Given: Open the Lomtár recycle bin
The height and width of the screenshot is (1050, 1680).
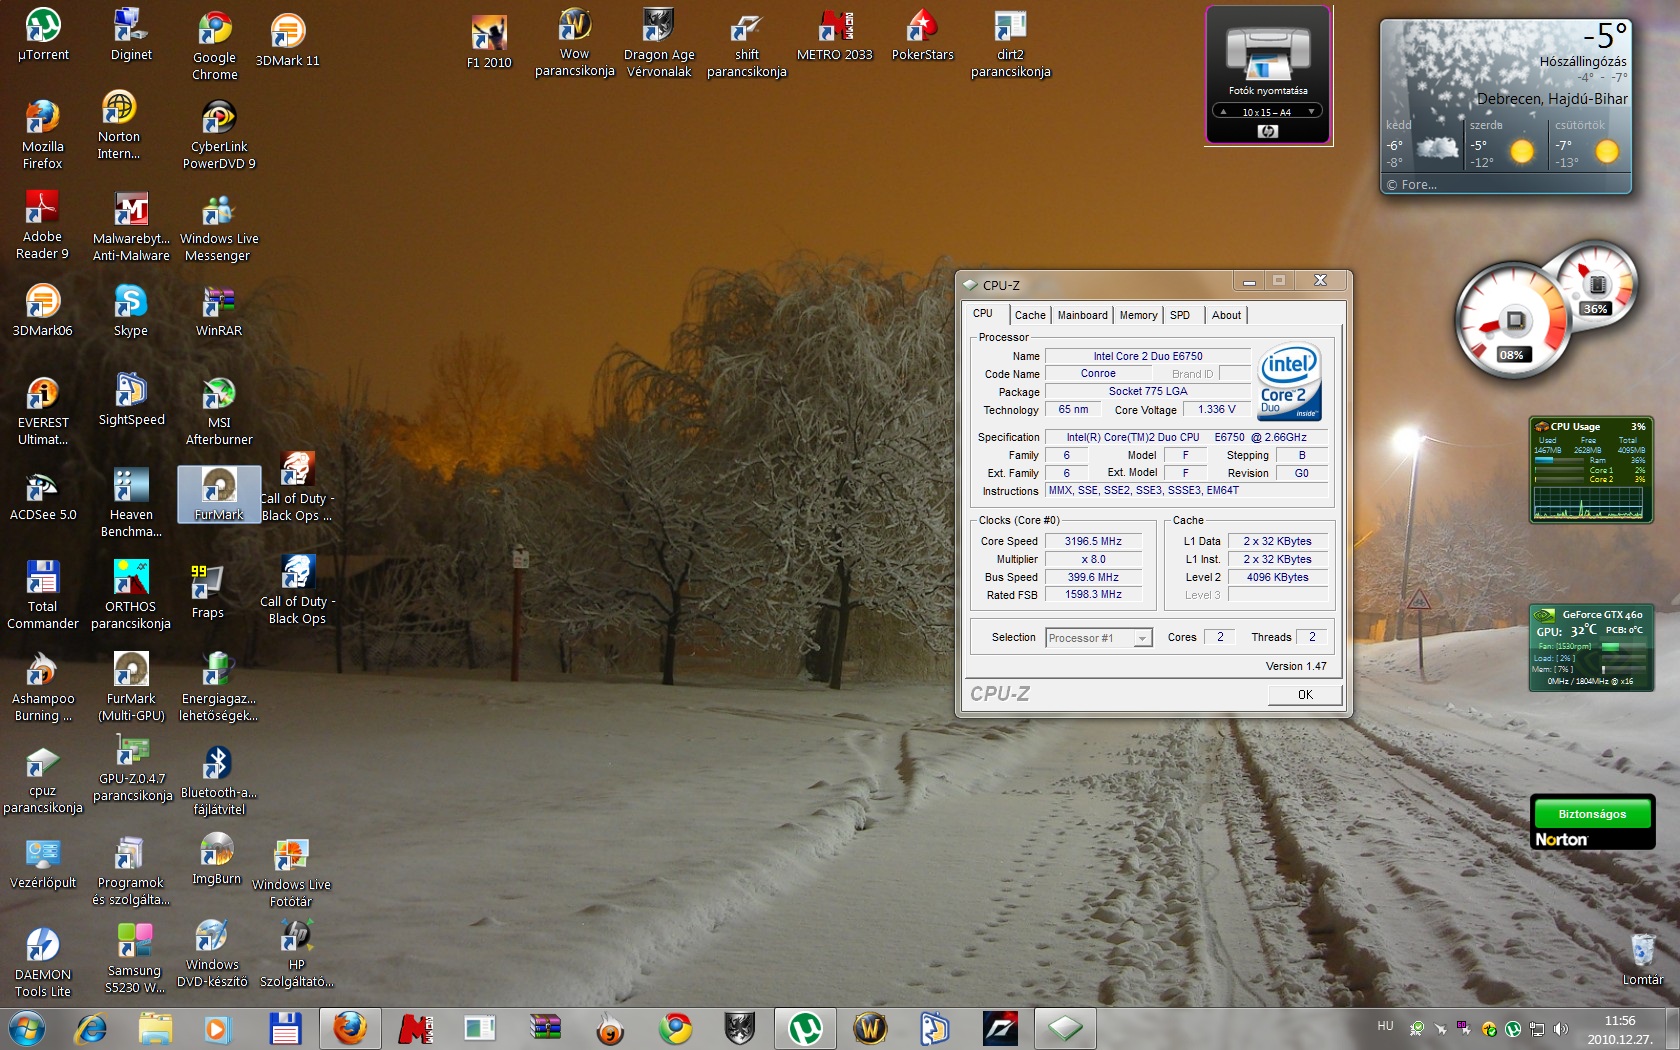Looking at the screenshot, I should (1642, 958).
